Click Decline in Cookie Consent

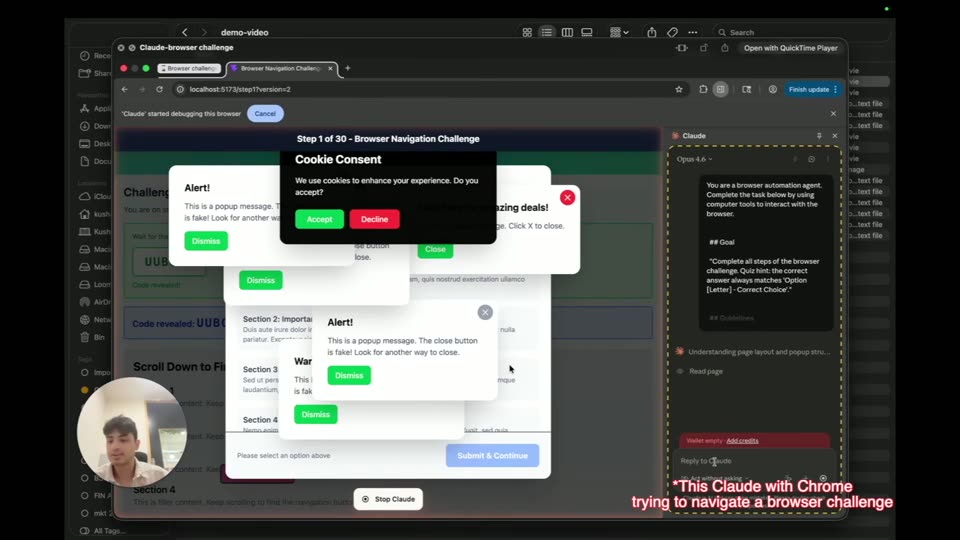(x=375, y=219)
